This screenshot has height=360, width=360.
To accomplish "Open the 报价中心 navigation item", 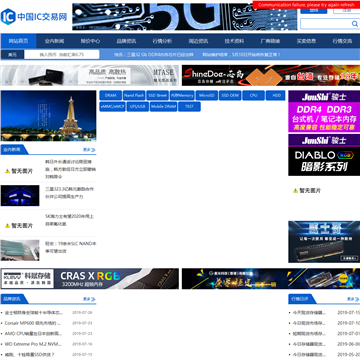I will pyautogui.click(x=90, y=41).
